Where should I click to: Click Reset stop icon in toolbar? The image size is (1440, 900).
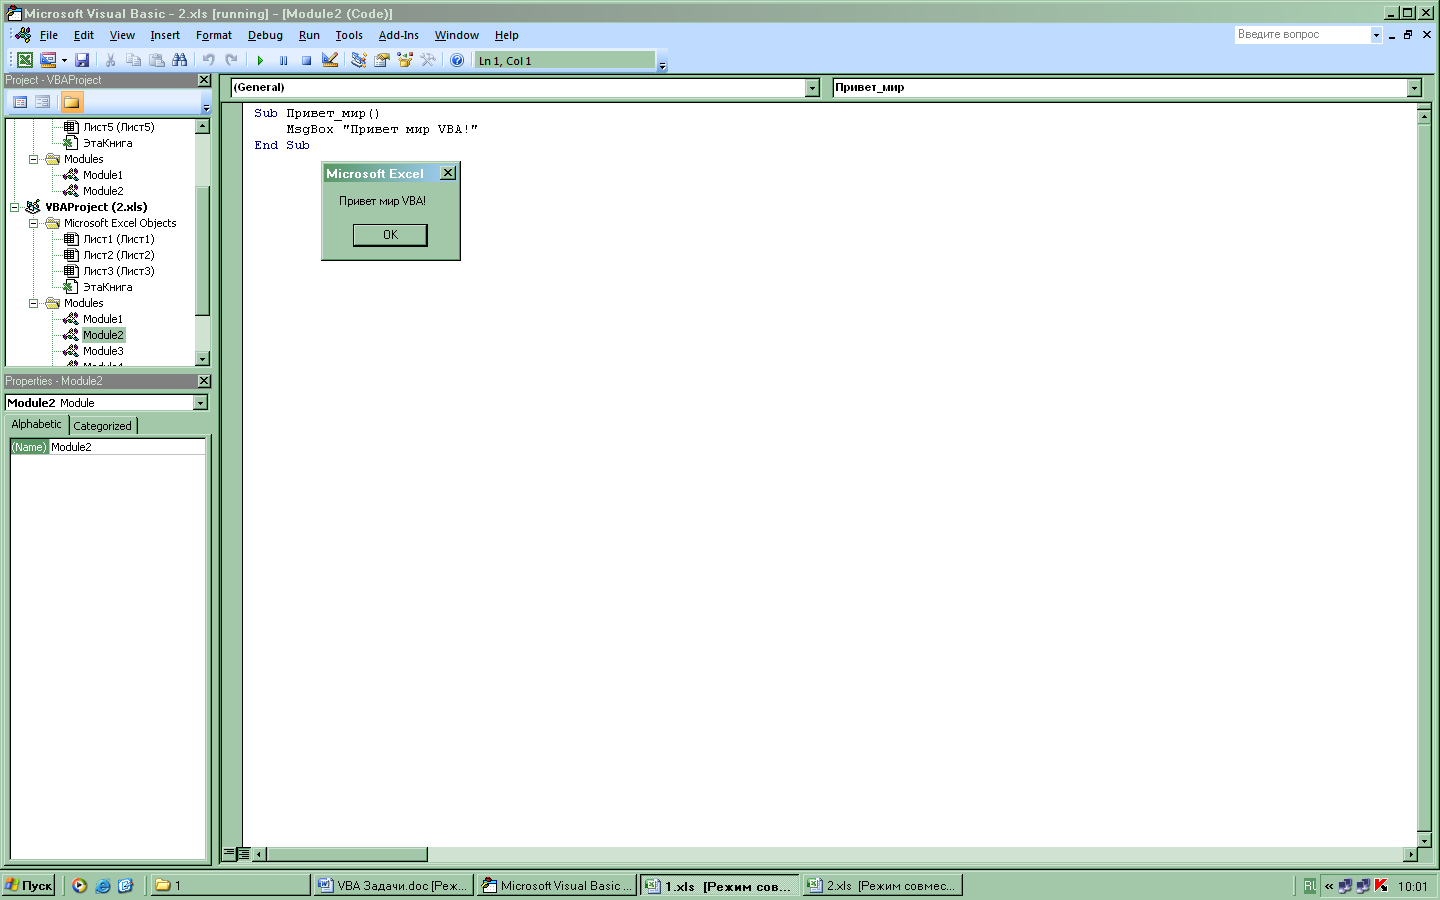click(x=306, y=60)
